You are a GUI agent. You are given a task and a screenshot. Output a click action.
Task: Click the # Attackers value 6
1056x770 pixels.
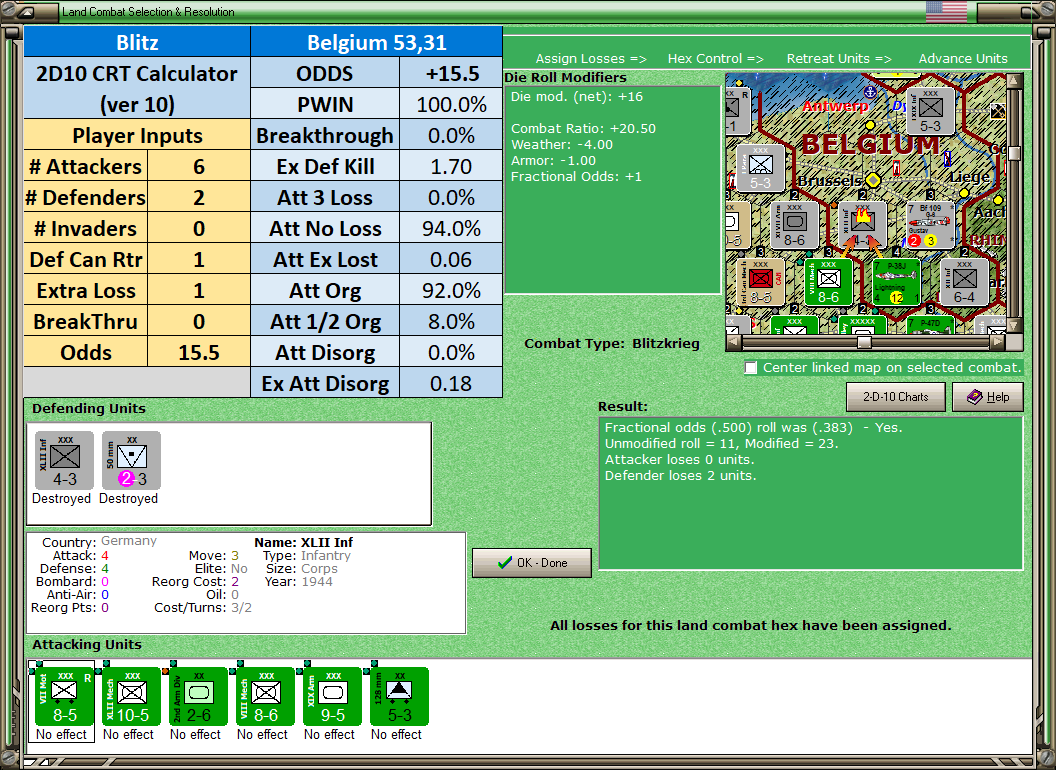[199, 166]
